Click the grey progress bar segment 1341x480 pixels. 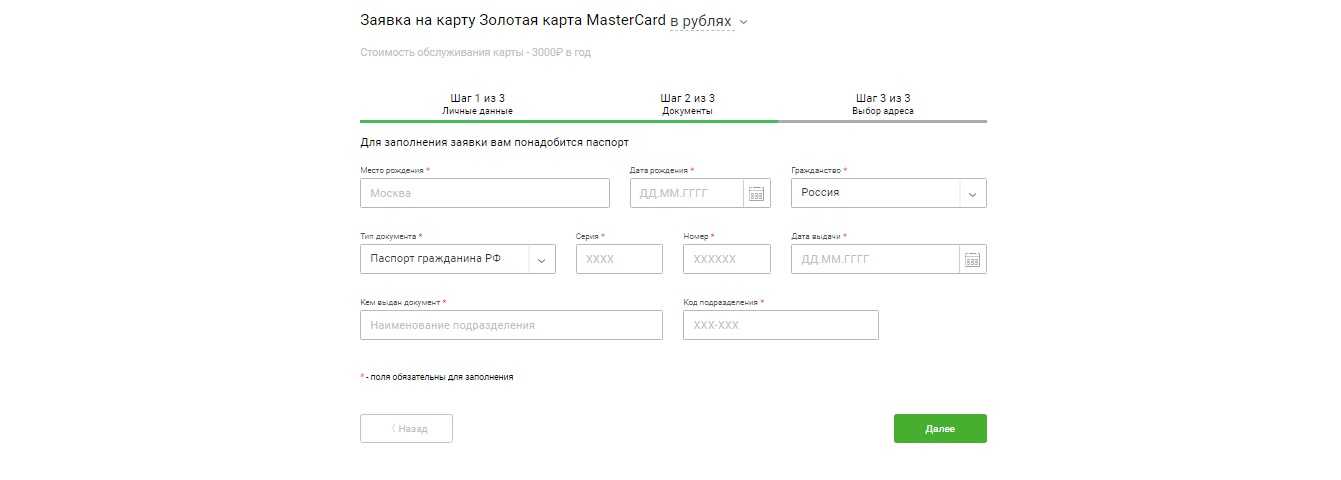[882, 121]
